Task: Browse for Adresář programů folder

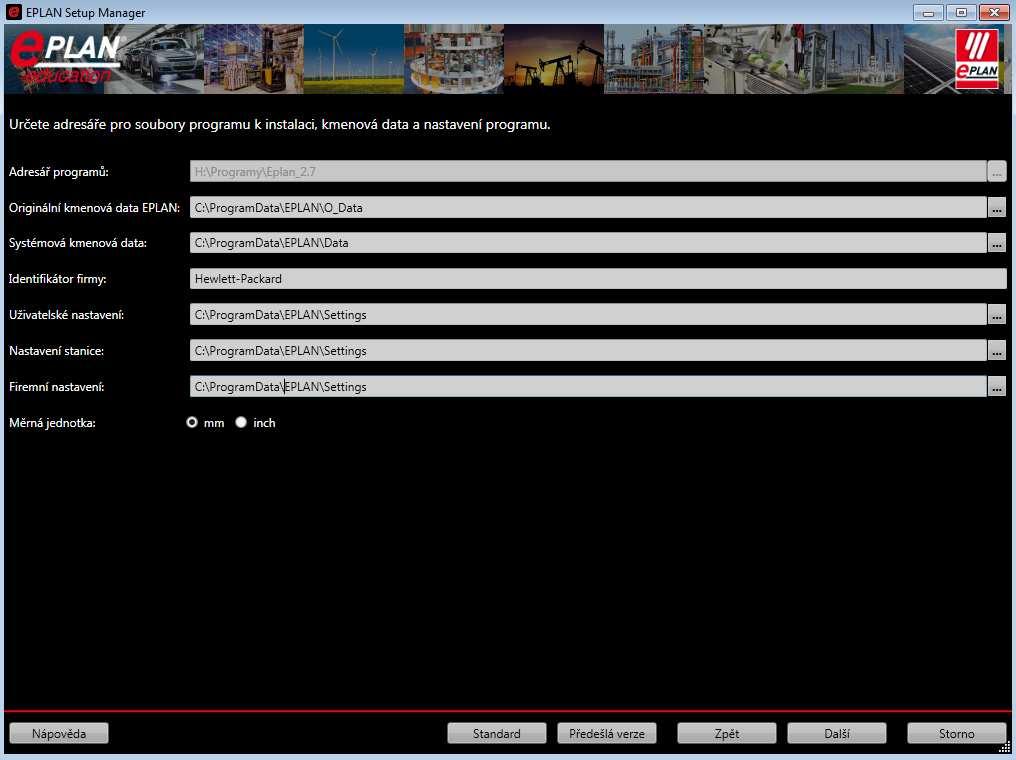Action: (x=997, y=172)
